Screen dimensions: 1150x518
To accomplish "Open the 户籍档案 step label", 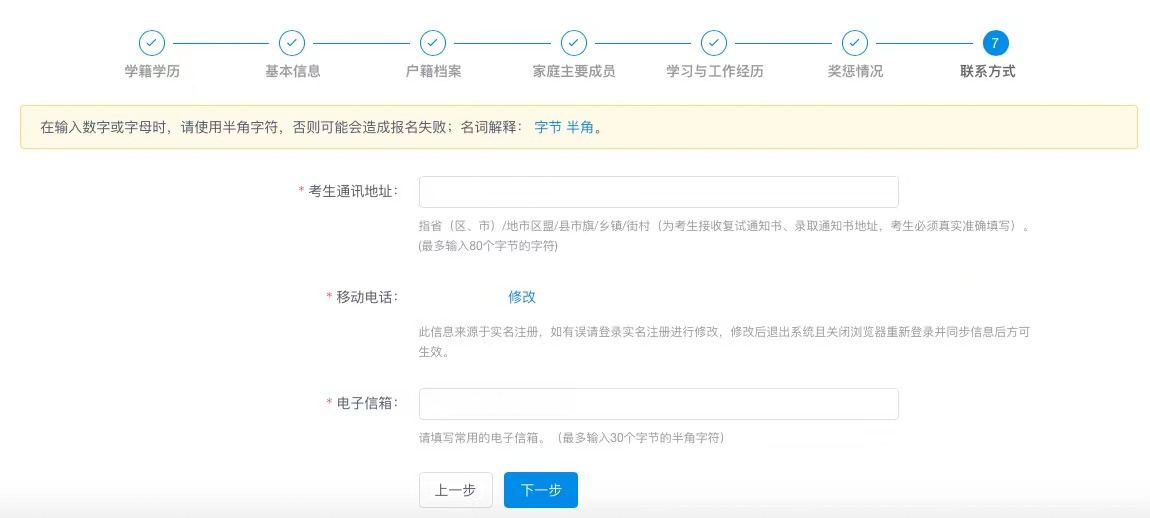I will pos(433,72).
